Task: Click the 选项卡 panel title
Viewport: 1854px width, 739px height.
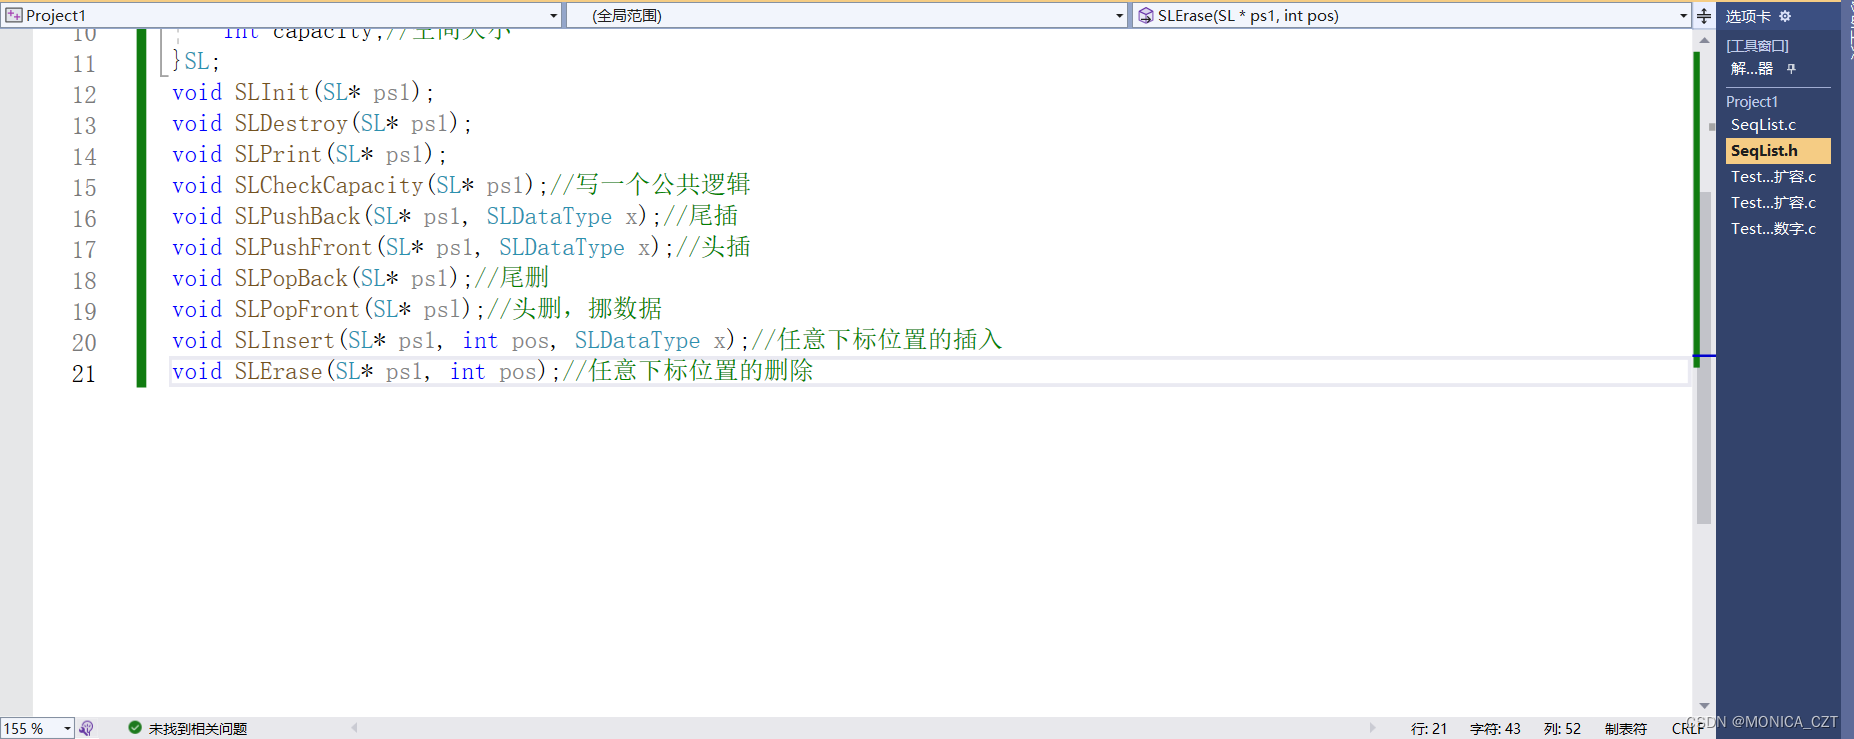Action: coord(1747,16)
